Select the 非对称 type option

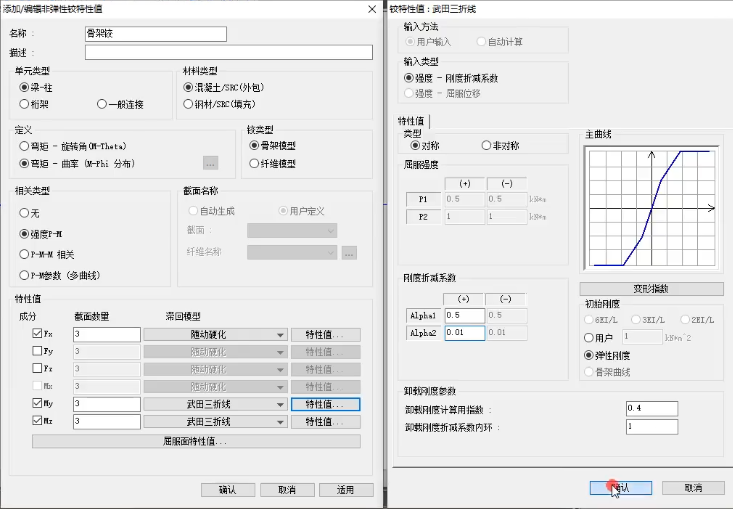pos(487,146)
